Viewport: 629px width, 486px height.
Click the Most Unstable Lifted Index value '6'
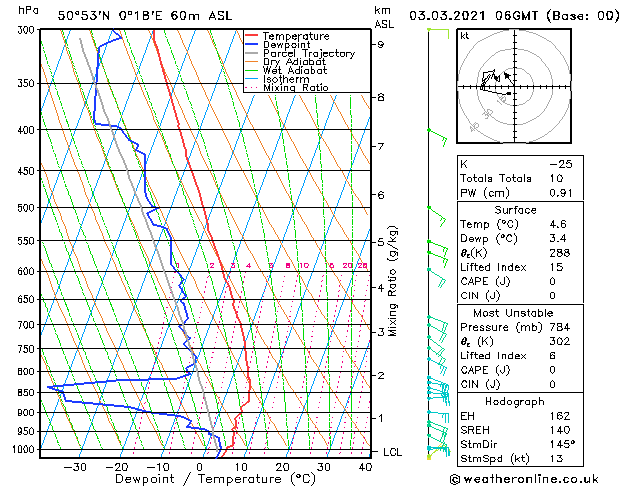(552, 356)
